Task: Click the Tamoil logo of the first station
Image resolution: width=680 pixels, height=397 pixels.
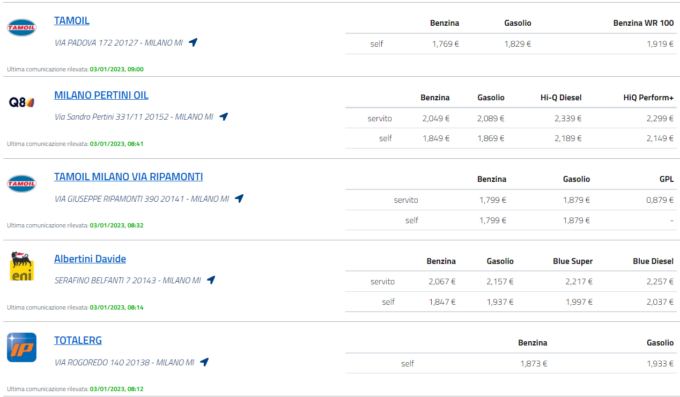Action: tap(22, 28)
